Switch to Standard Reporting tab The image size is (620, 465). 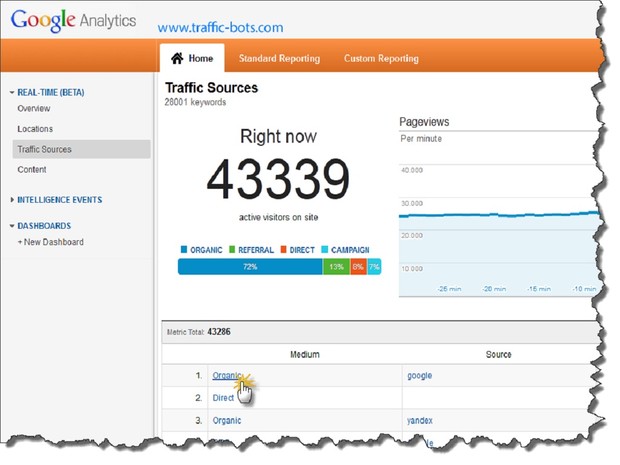click(279, 59)
